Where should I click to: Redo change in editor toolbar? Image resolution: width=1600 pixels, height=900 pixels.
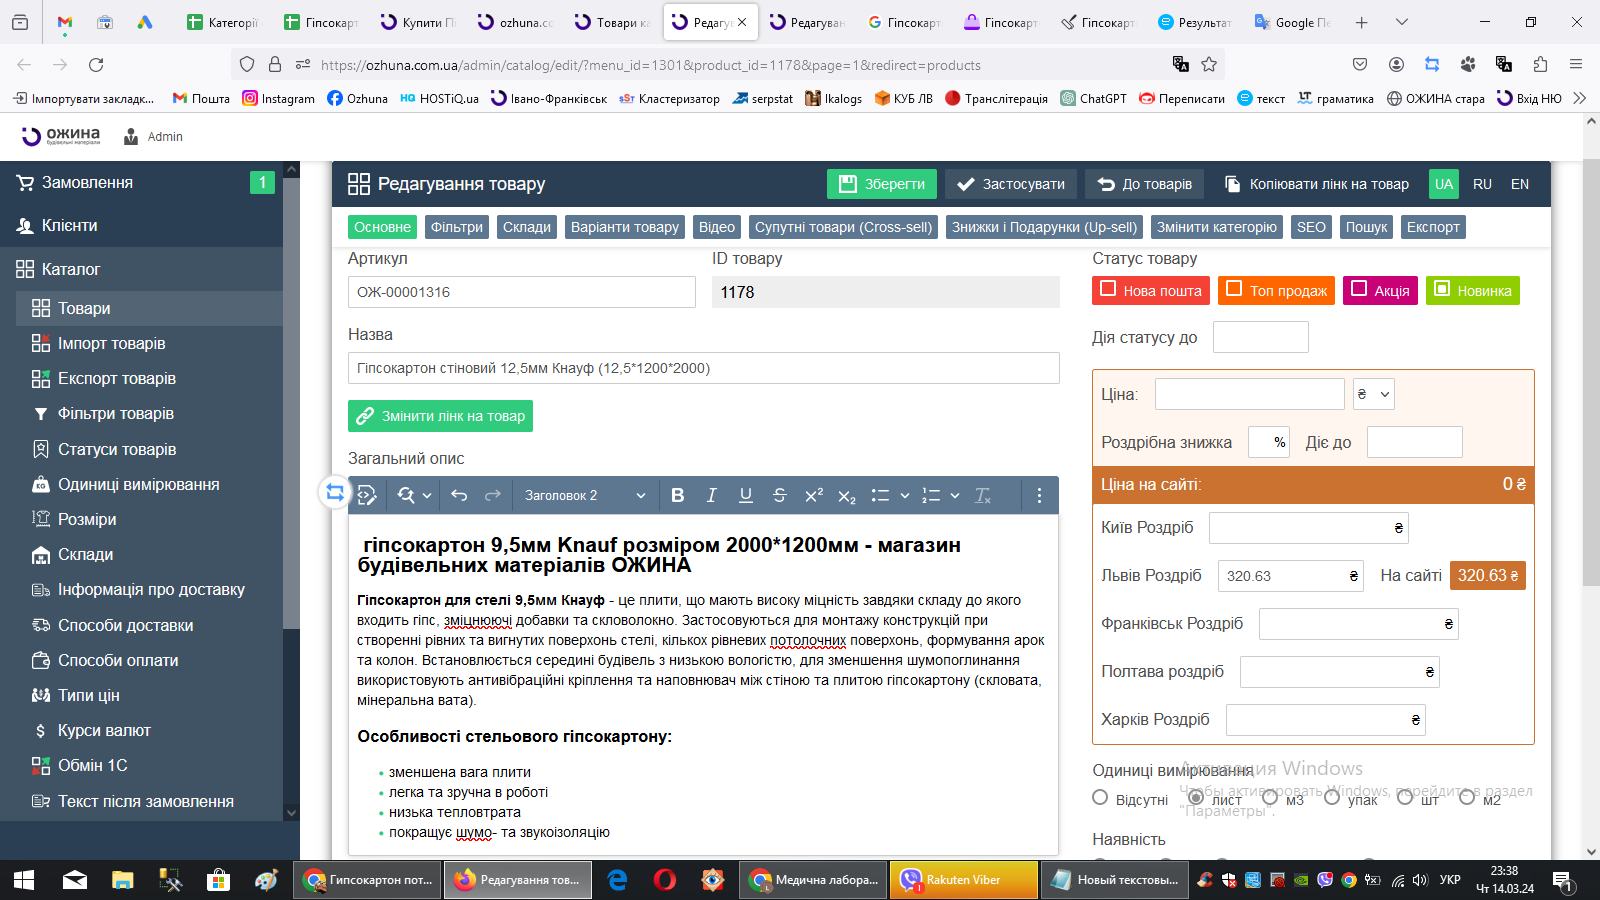coord(493,495)
